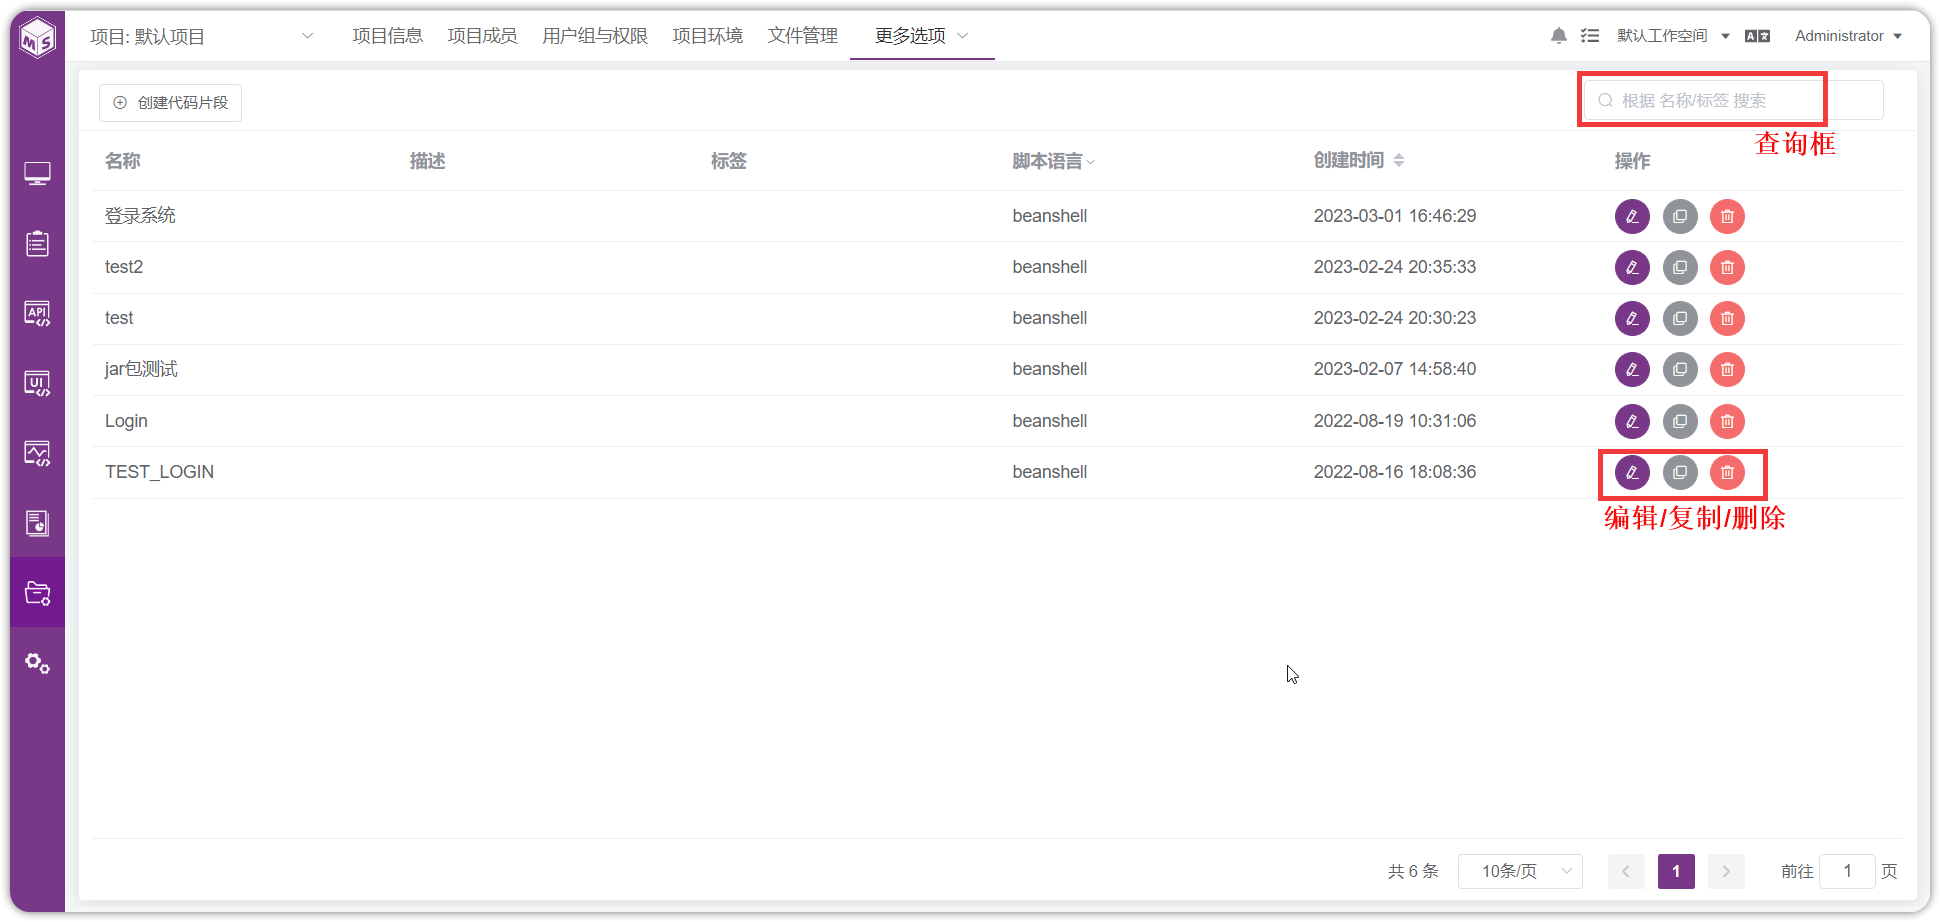Delete the jar包测试 snippet

click(1727, 369)
